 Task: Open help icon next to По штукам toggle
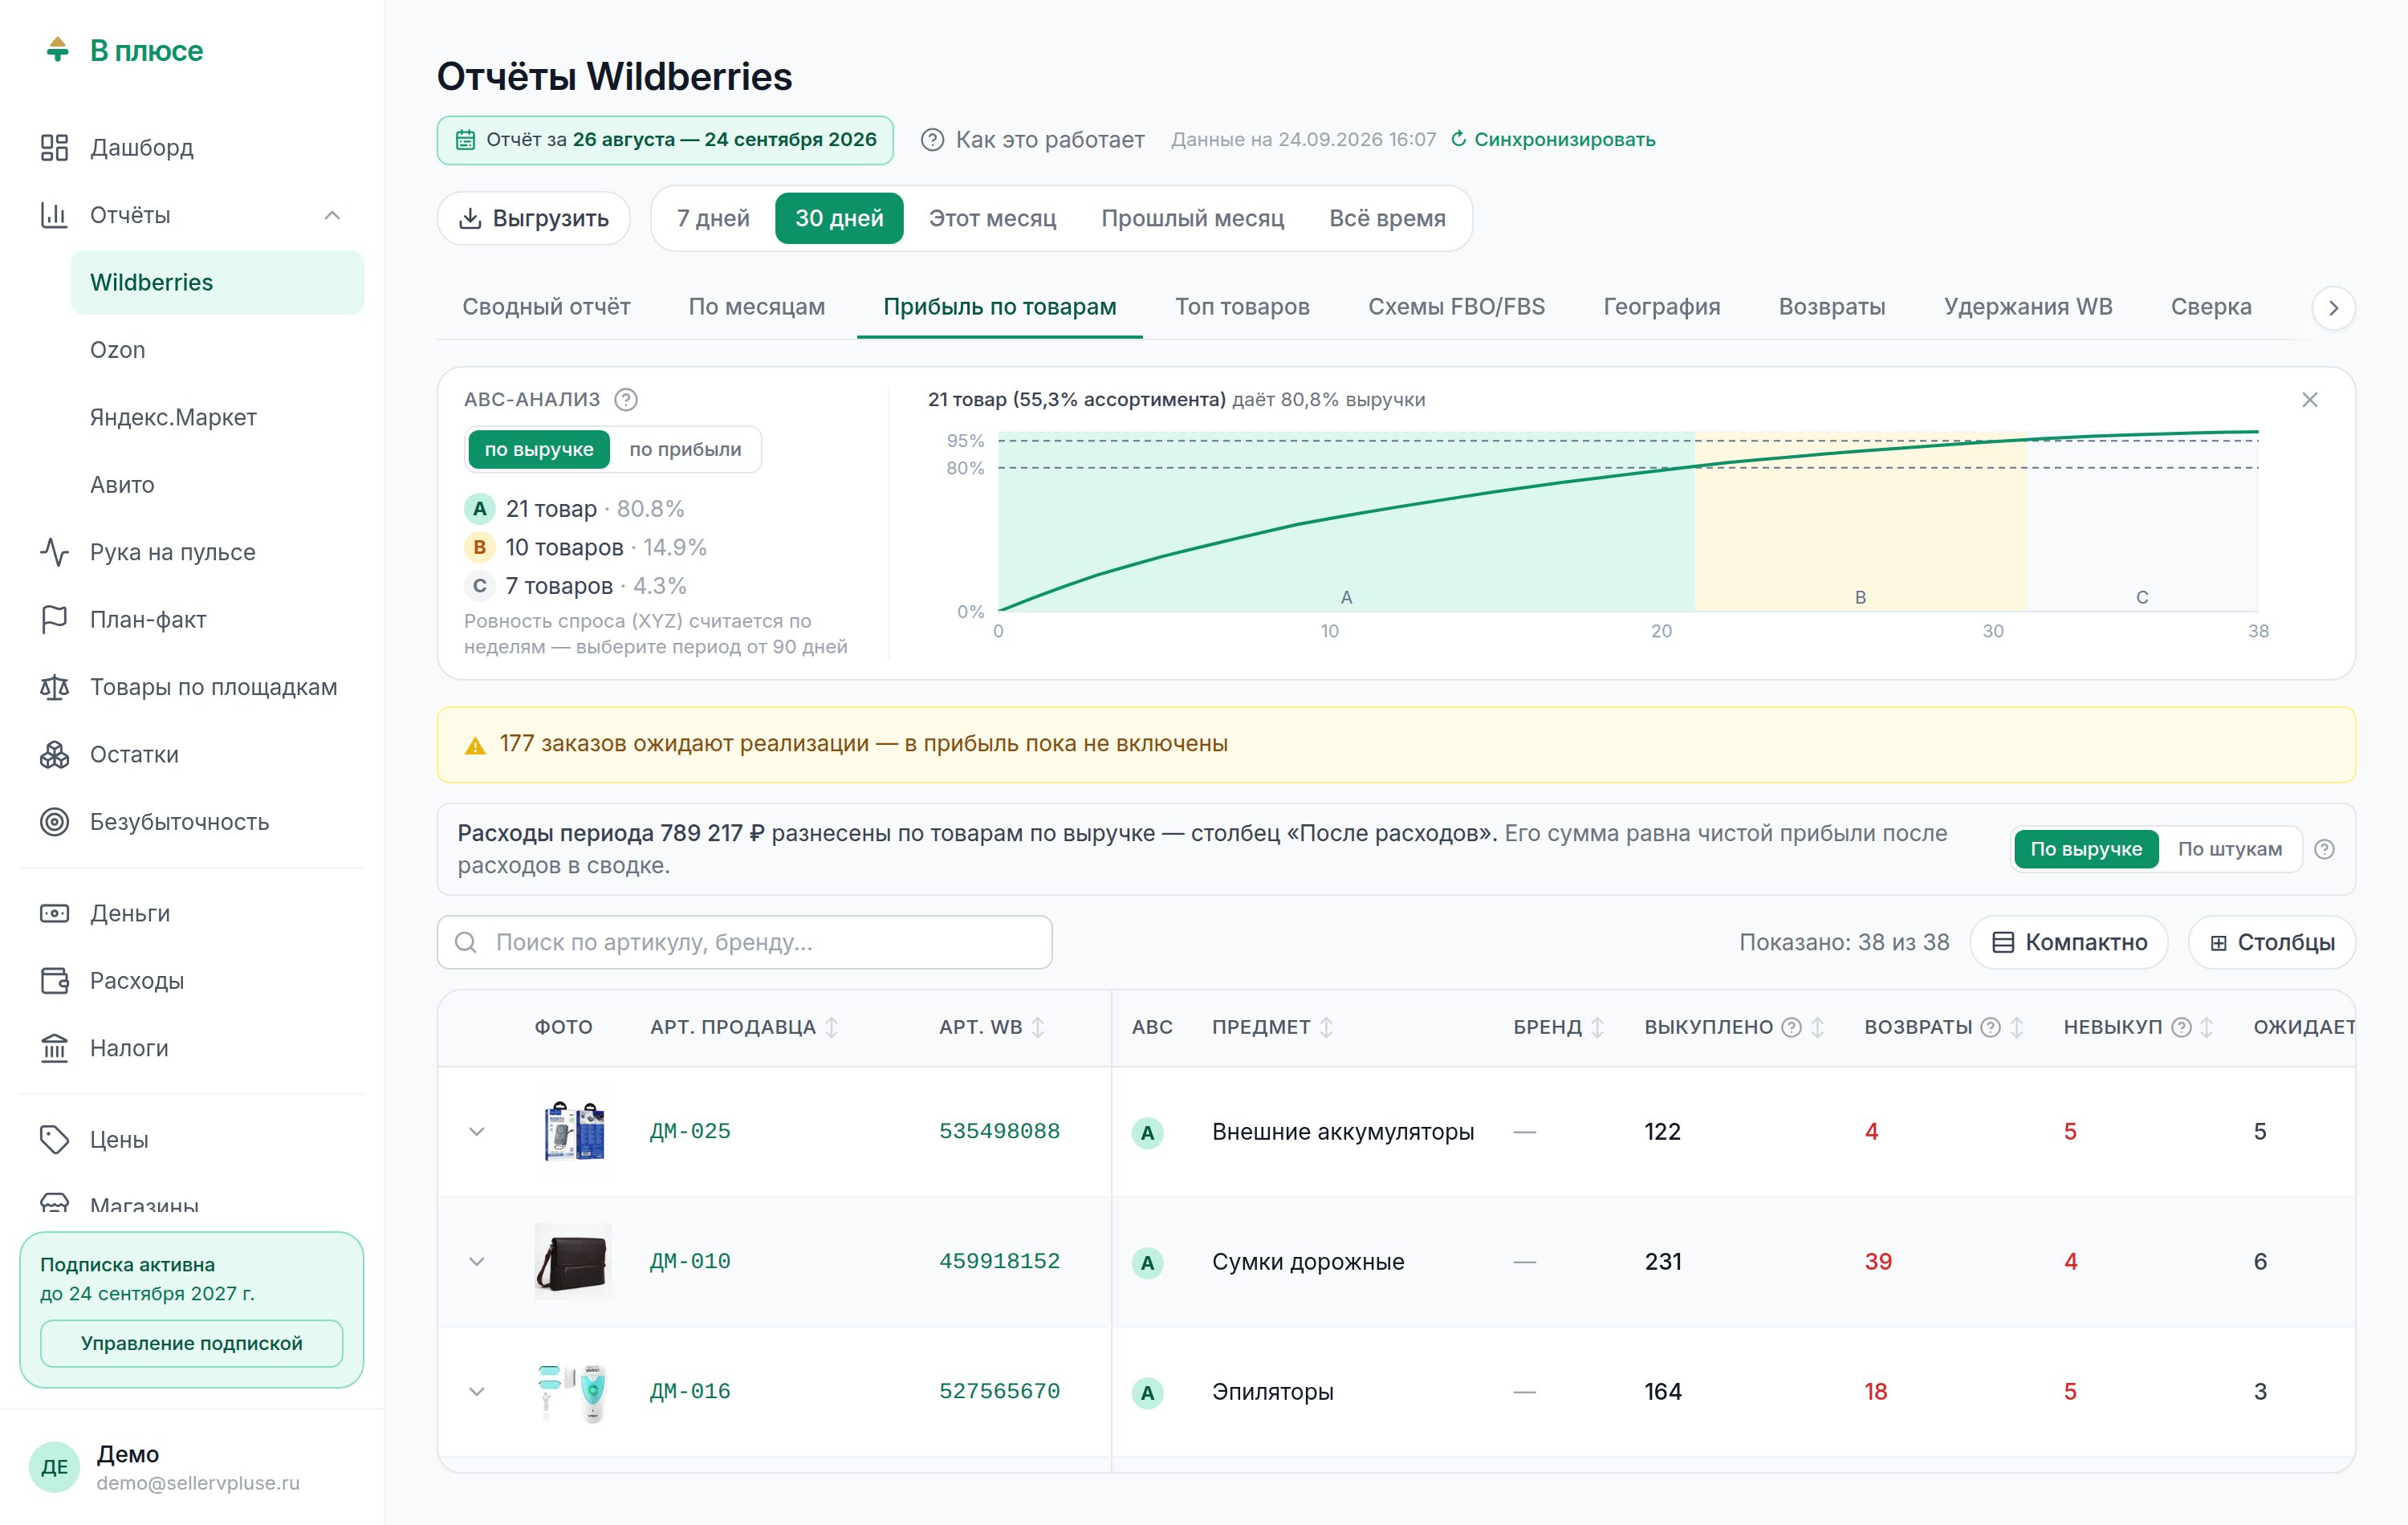pos(2324,849)
